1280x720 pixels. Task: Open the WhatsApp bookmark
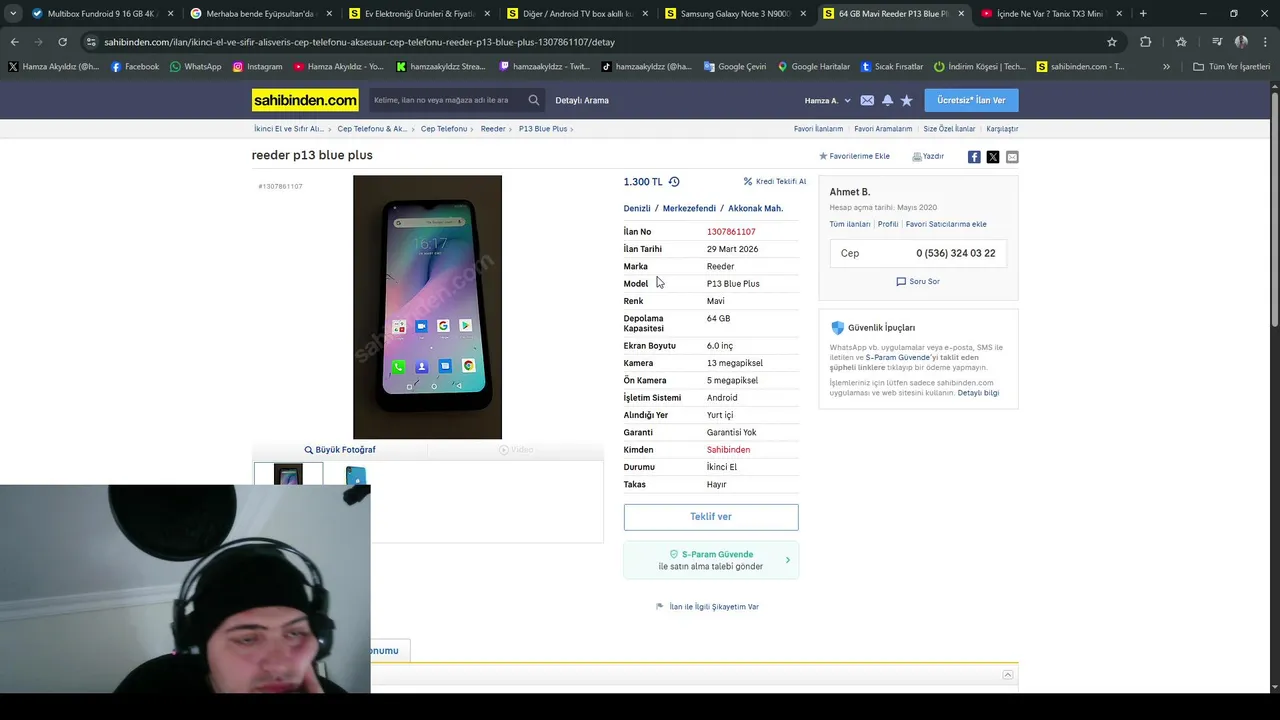coord(196,67)
